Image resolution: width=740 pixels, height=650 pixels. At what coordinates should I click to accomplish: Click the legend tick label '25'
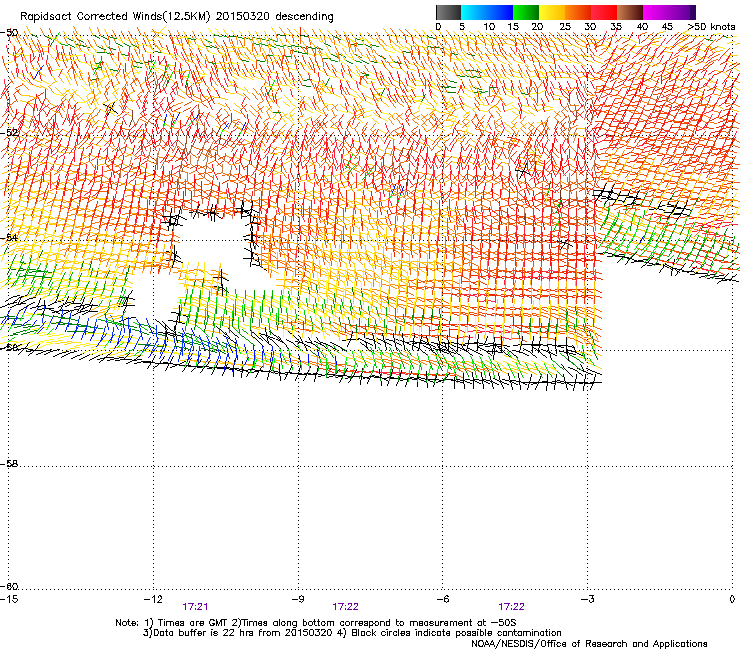tap(565, 27)
